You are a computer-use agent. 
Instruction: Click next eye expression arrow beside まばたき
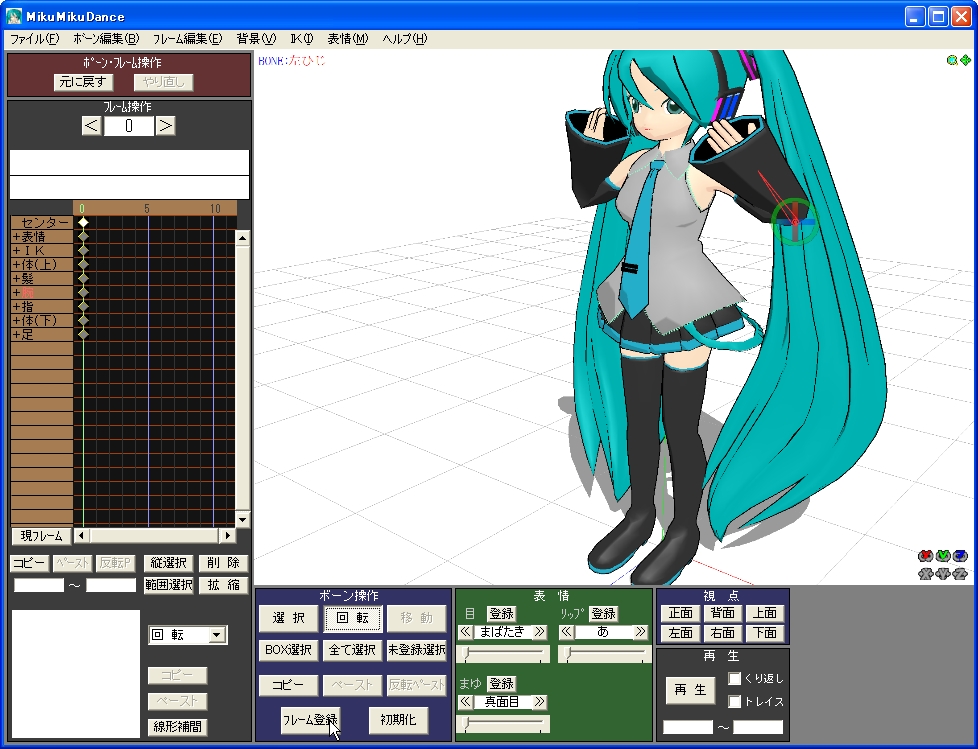click(x=540, y=632)
